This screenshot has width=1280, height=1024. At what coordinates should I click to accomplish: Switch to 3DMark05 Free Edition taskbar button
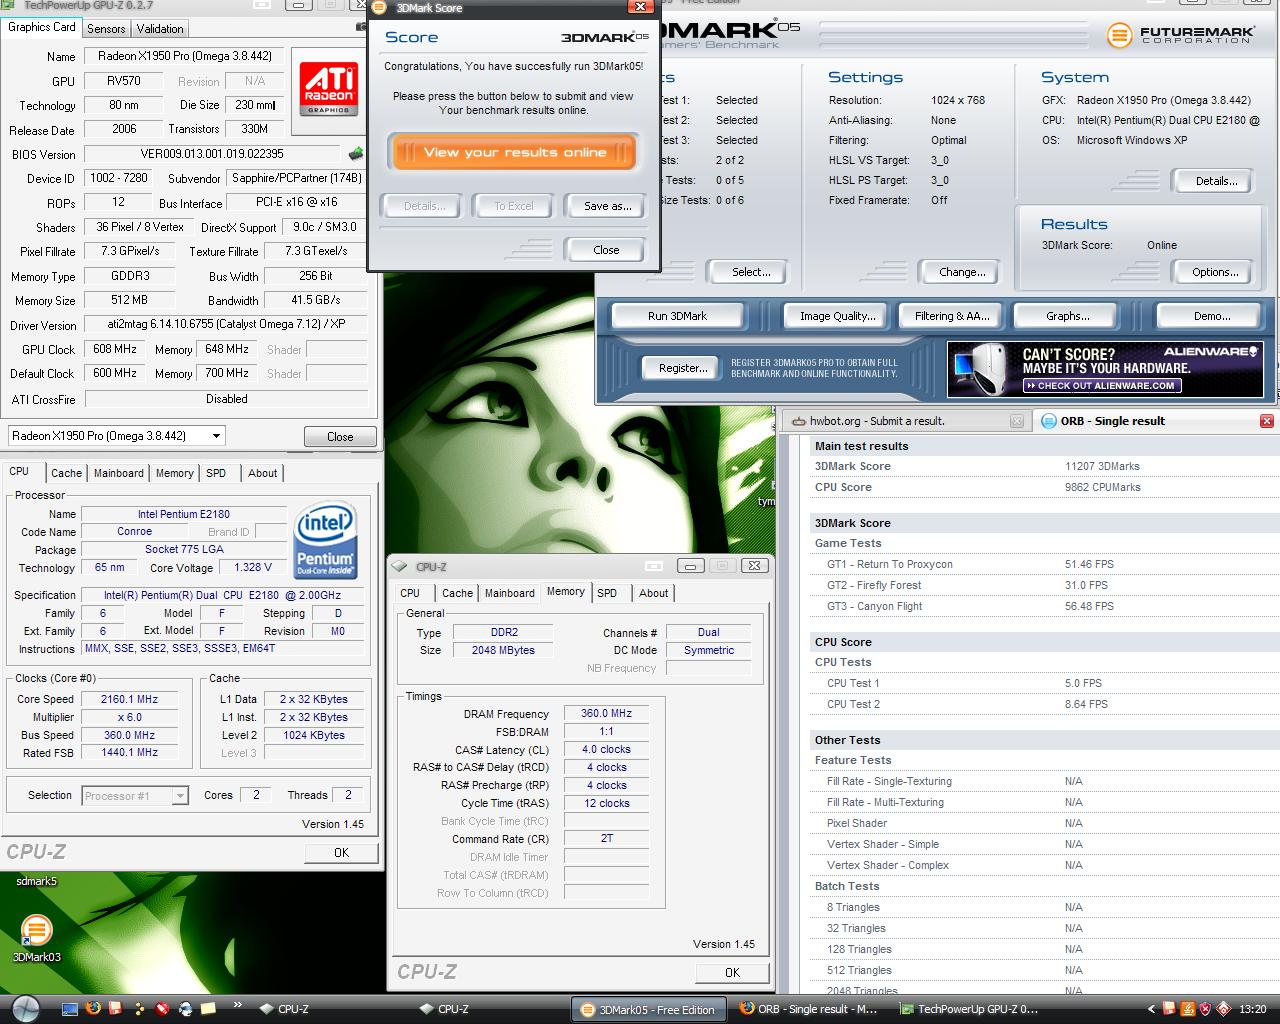click(x=648, y=1009)
